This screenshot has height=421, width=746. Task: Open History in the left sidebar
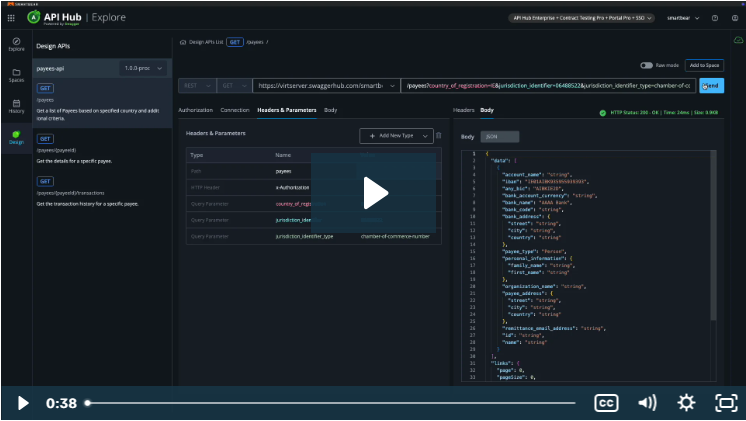point(16,107)
